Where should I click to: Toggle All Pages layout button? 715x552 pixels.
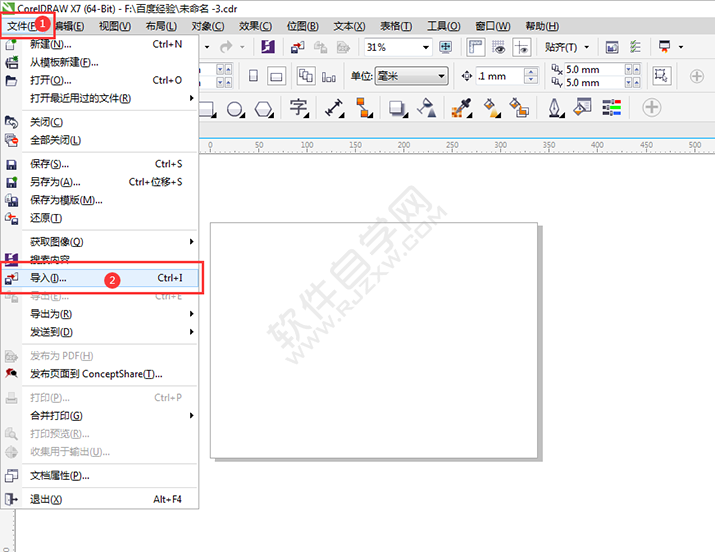click(306, 76)
